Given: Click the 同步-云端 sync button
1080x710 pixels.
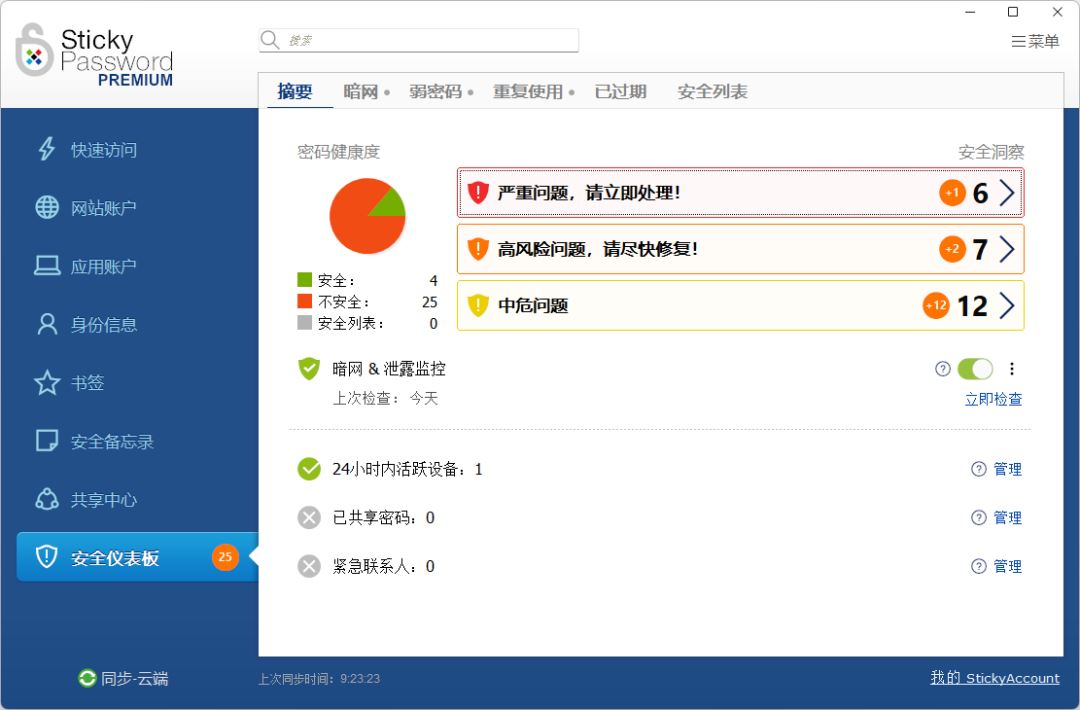Looking at the screenshot, I should pyautogui.click(x=123, y=678).
